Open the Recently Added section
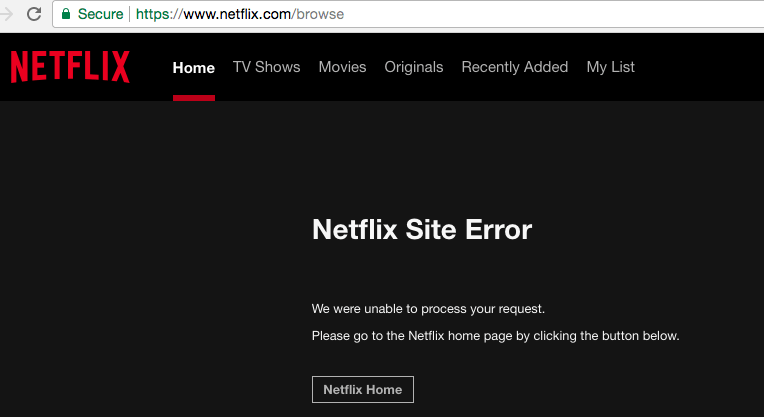764x417 pixels. [x=515, y=67]
